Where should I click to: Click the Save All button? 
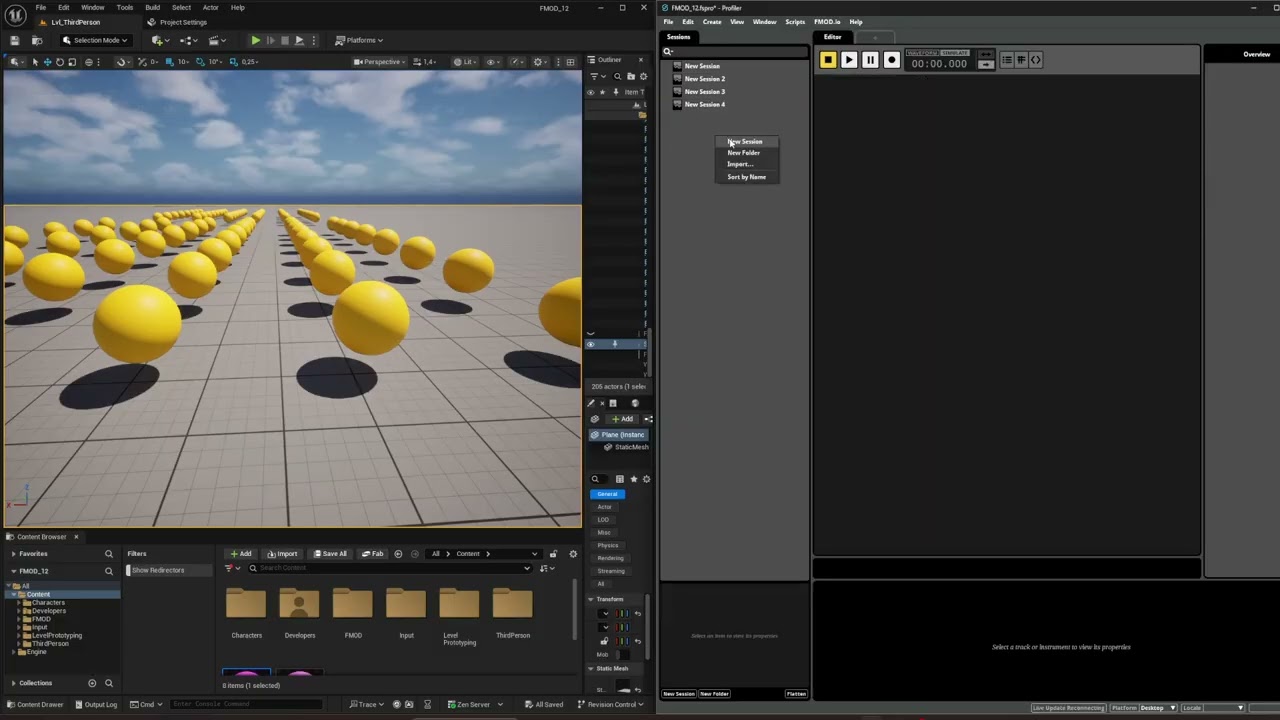click(330, 554)
